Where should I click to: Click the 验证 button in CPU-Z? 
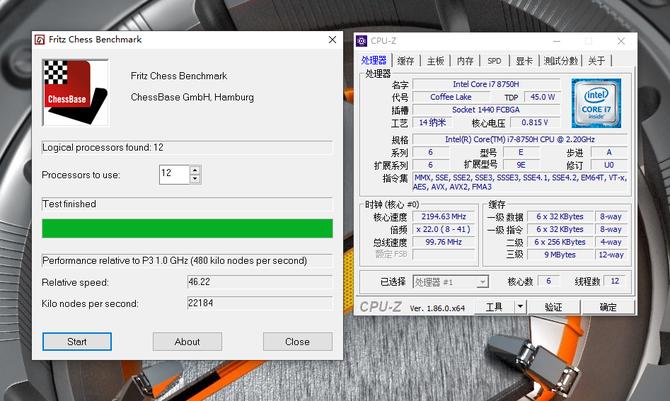coord(553,307)
